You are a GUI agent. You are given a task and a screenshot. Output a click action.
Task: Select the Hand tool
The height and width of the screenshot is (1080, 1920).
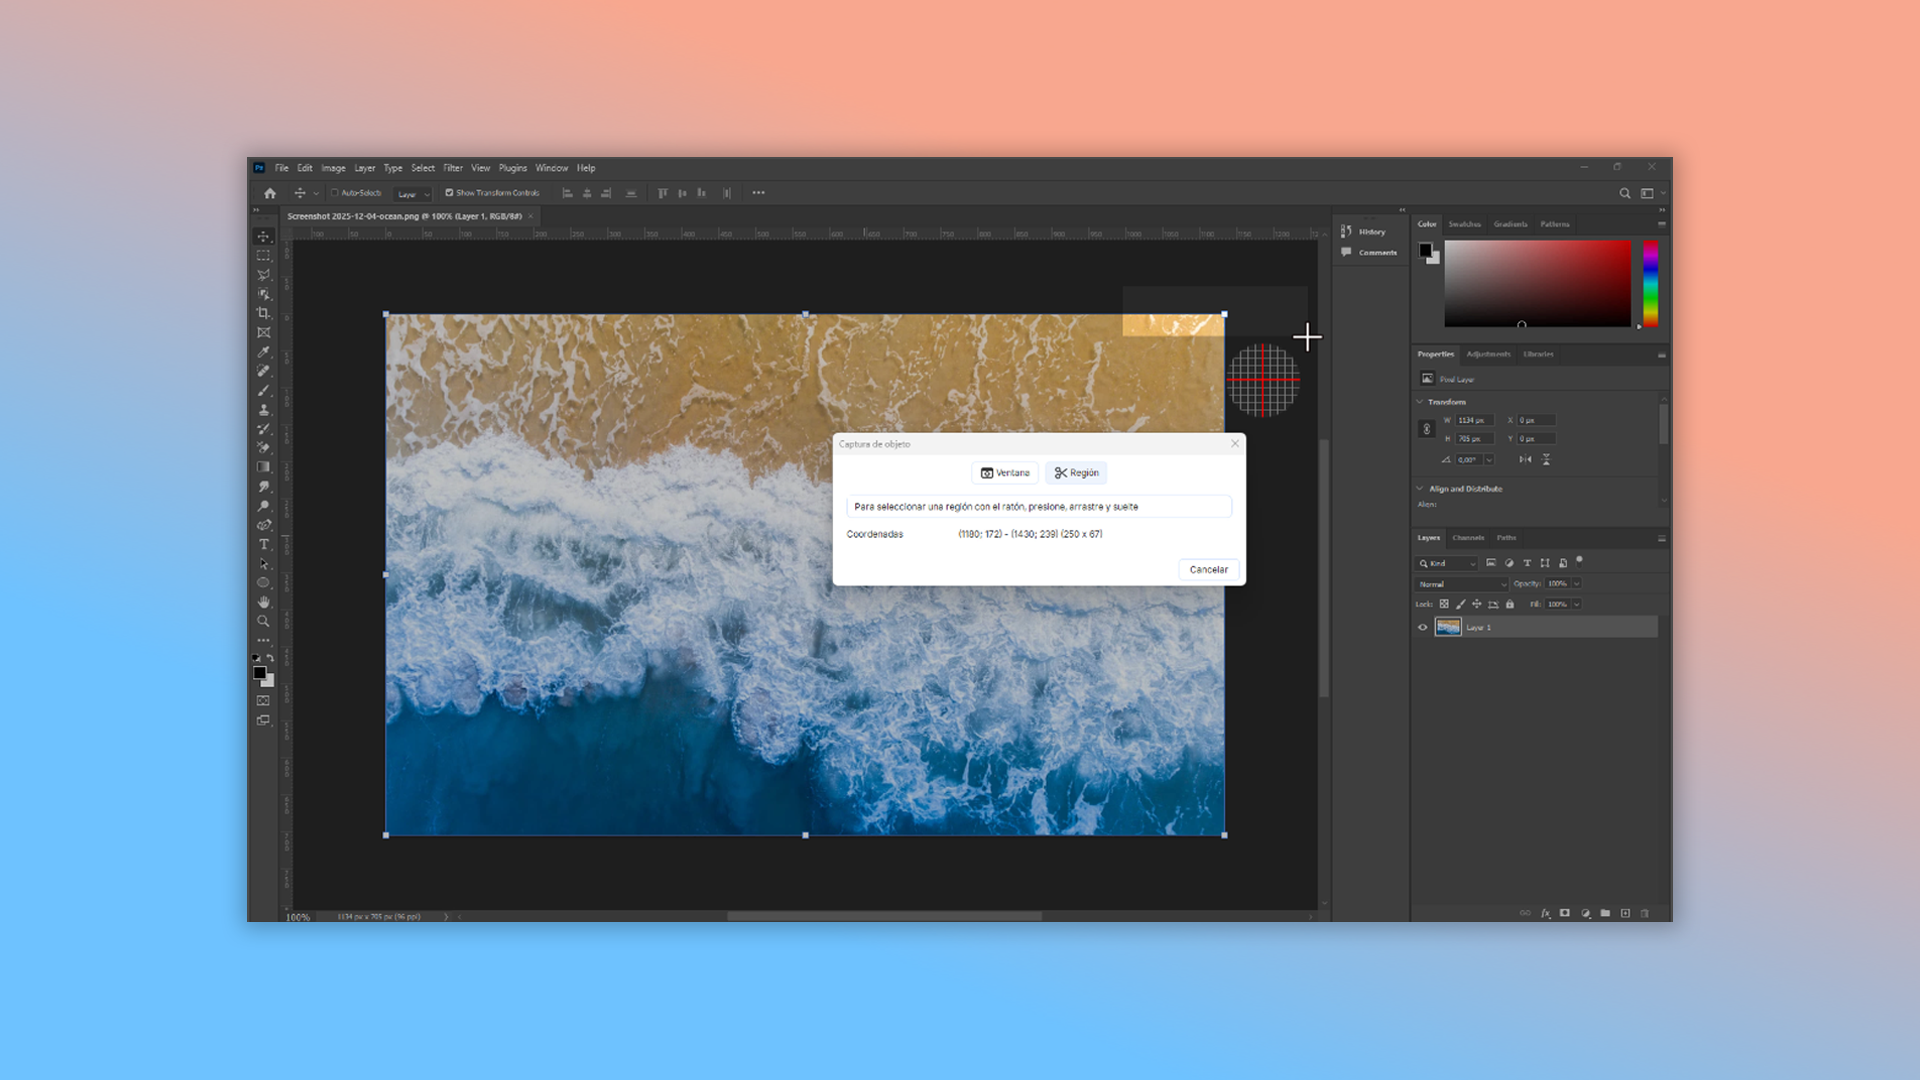click(x=264, y=602)
